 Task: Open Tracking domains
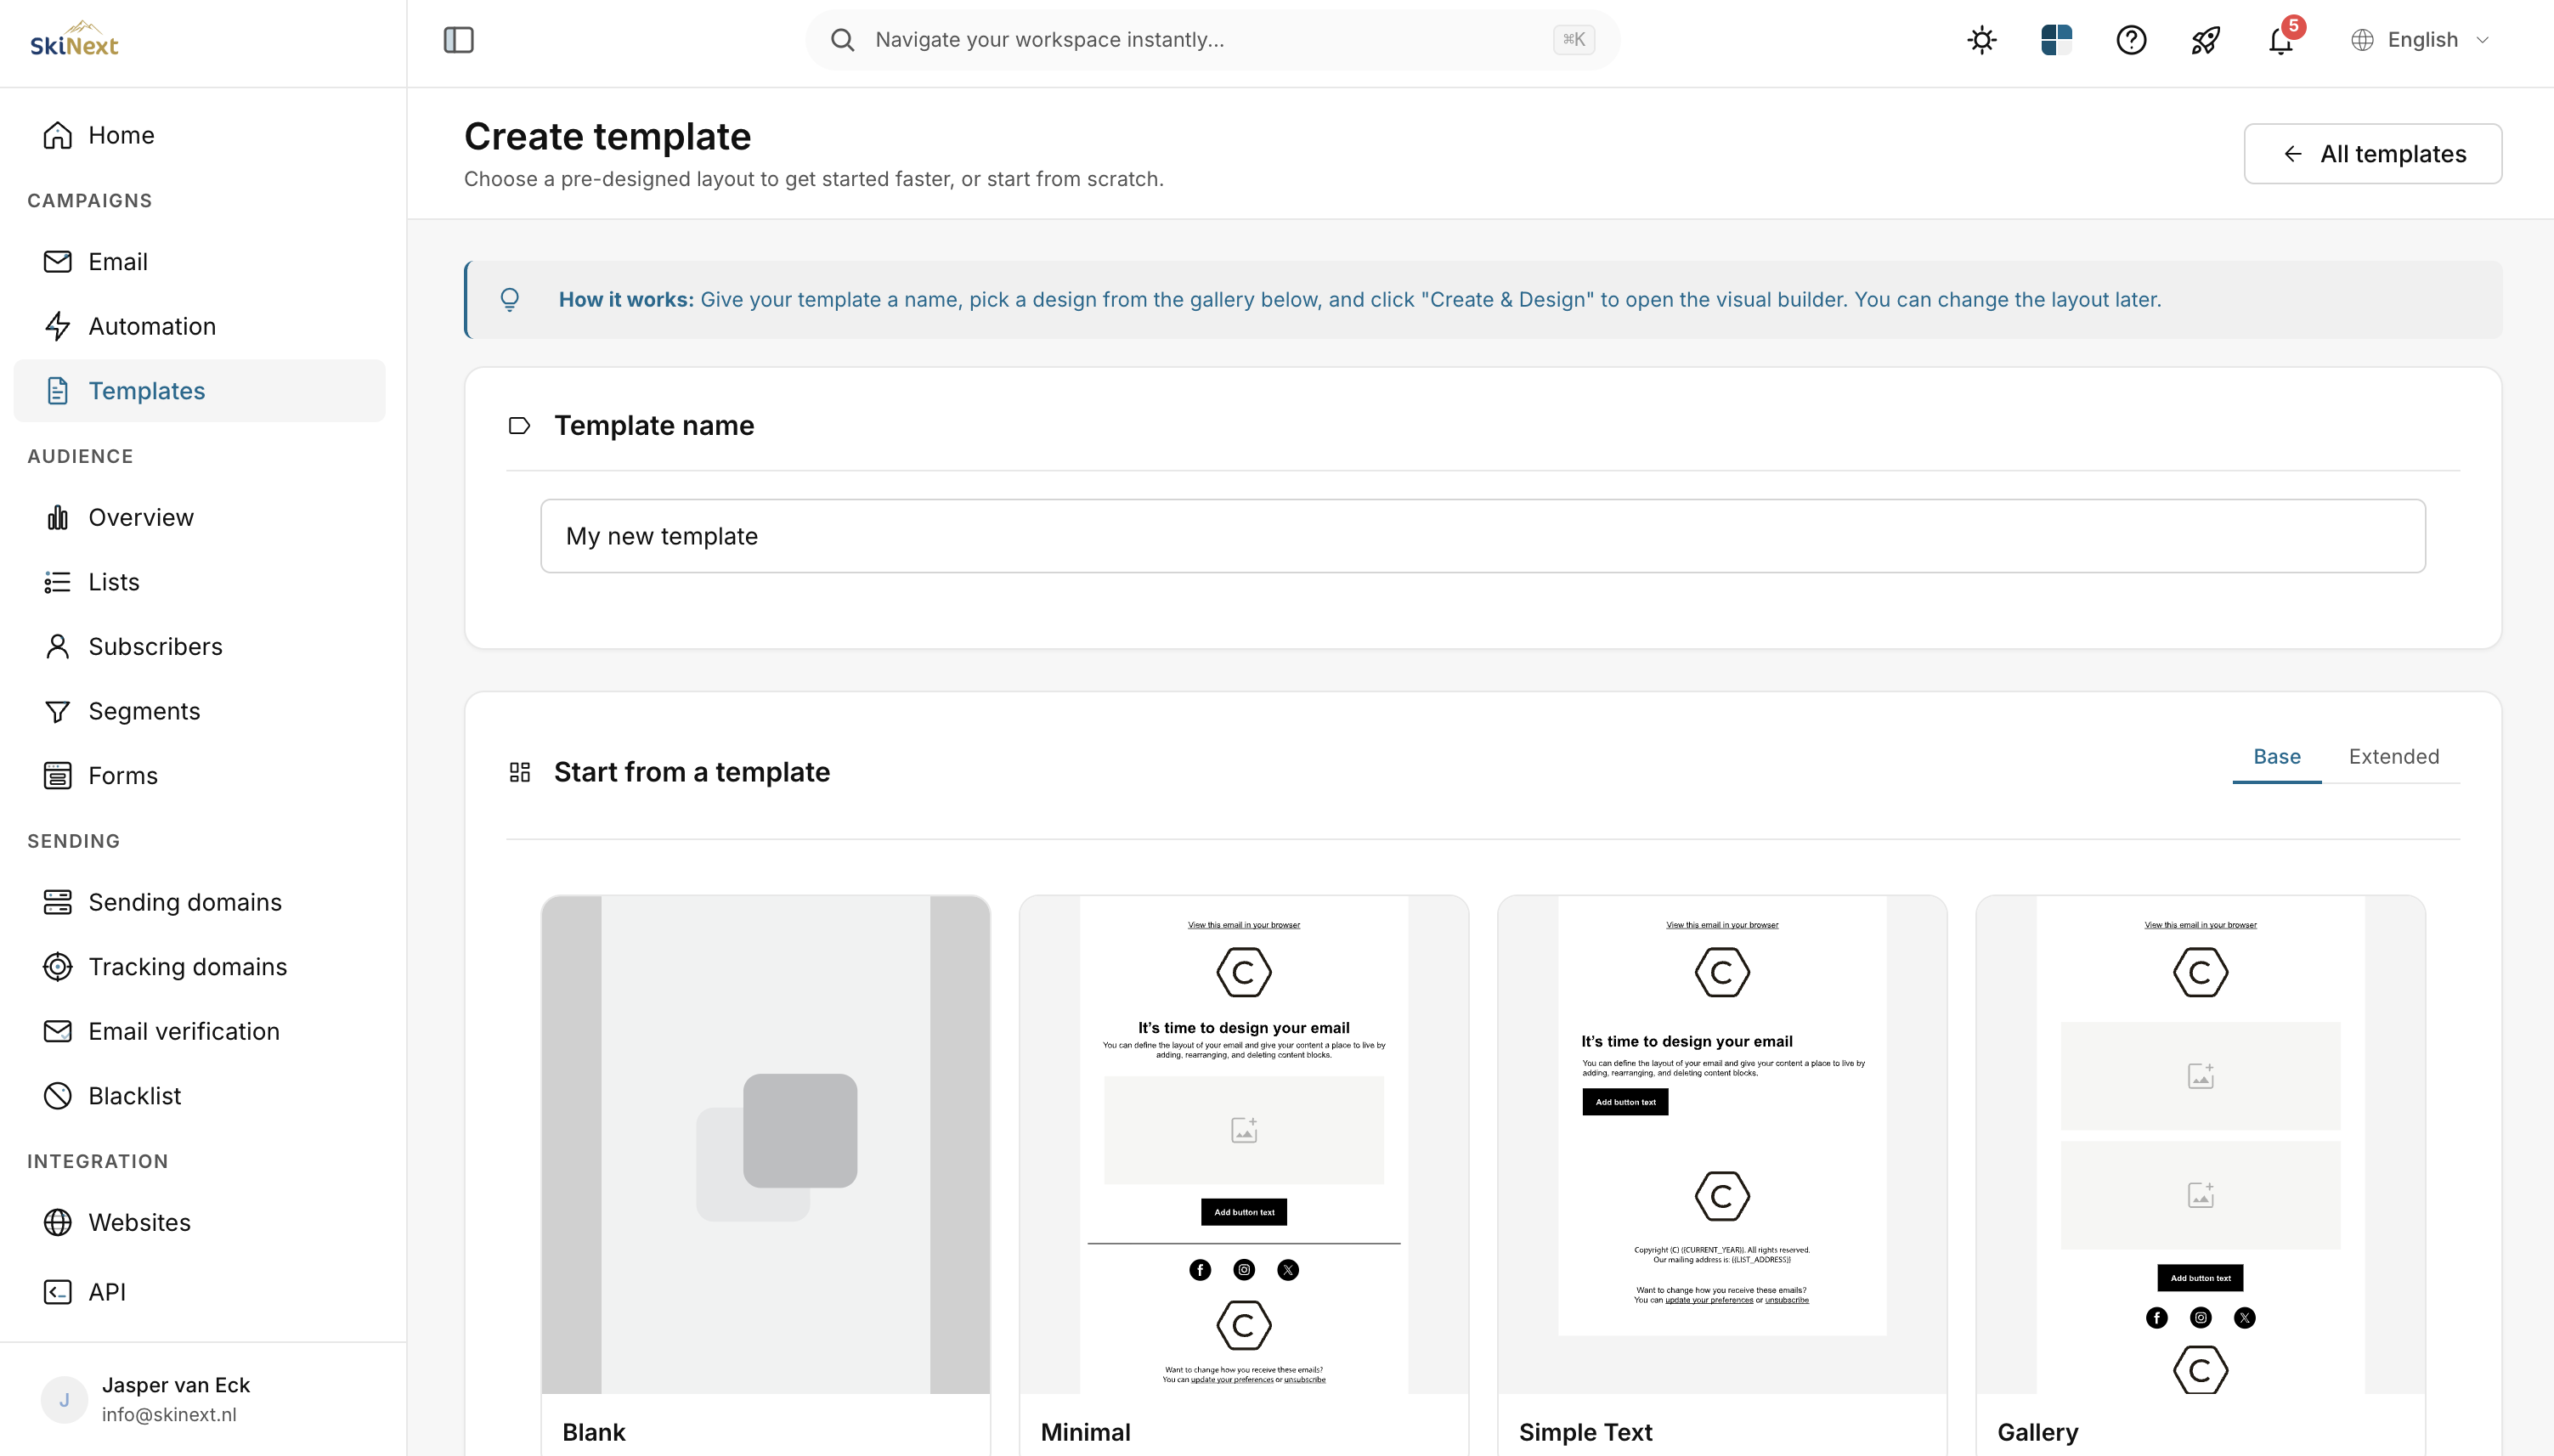click(200, 966)
